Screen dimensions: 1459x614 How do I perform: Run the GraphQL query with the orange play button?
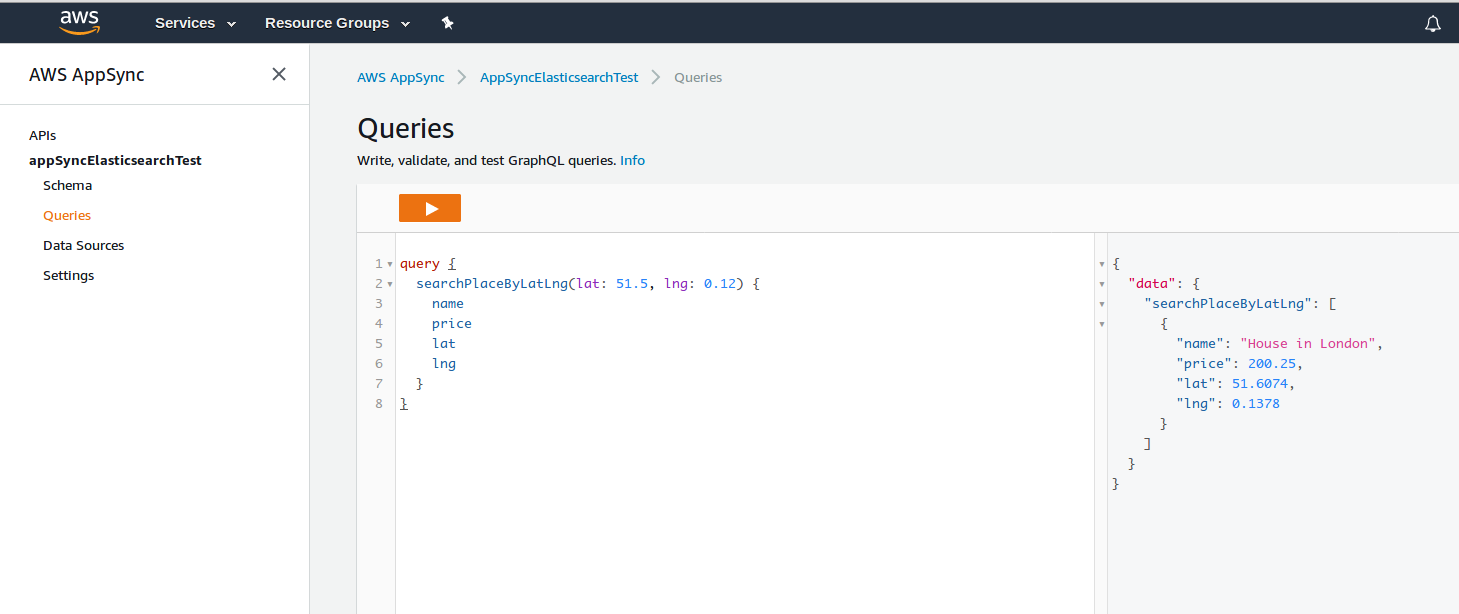430,208
